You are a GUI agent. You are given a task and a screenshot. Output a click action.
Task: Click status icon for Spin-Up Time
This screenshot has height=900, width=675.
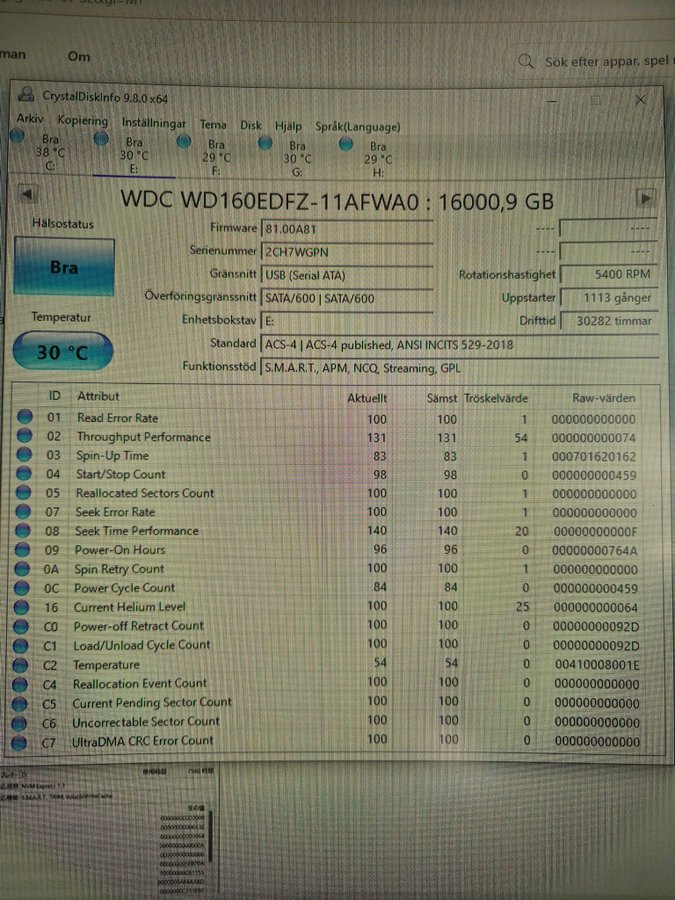[24, 455]
